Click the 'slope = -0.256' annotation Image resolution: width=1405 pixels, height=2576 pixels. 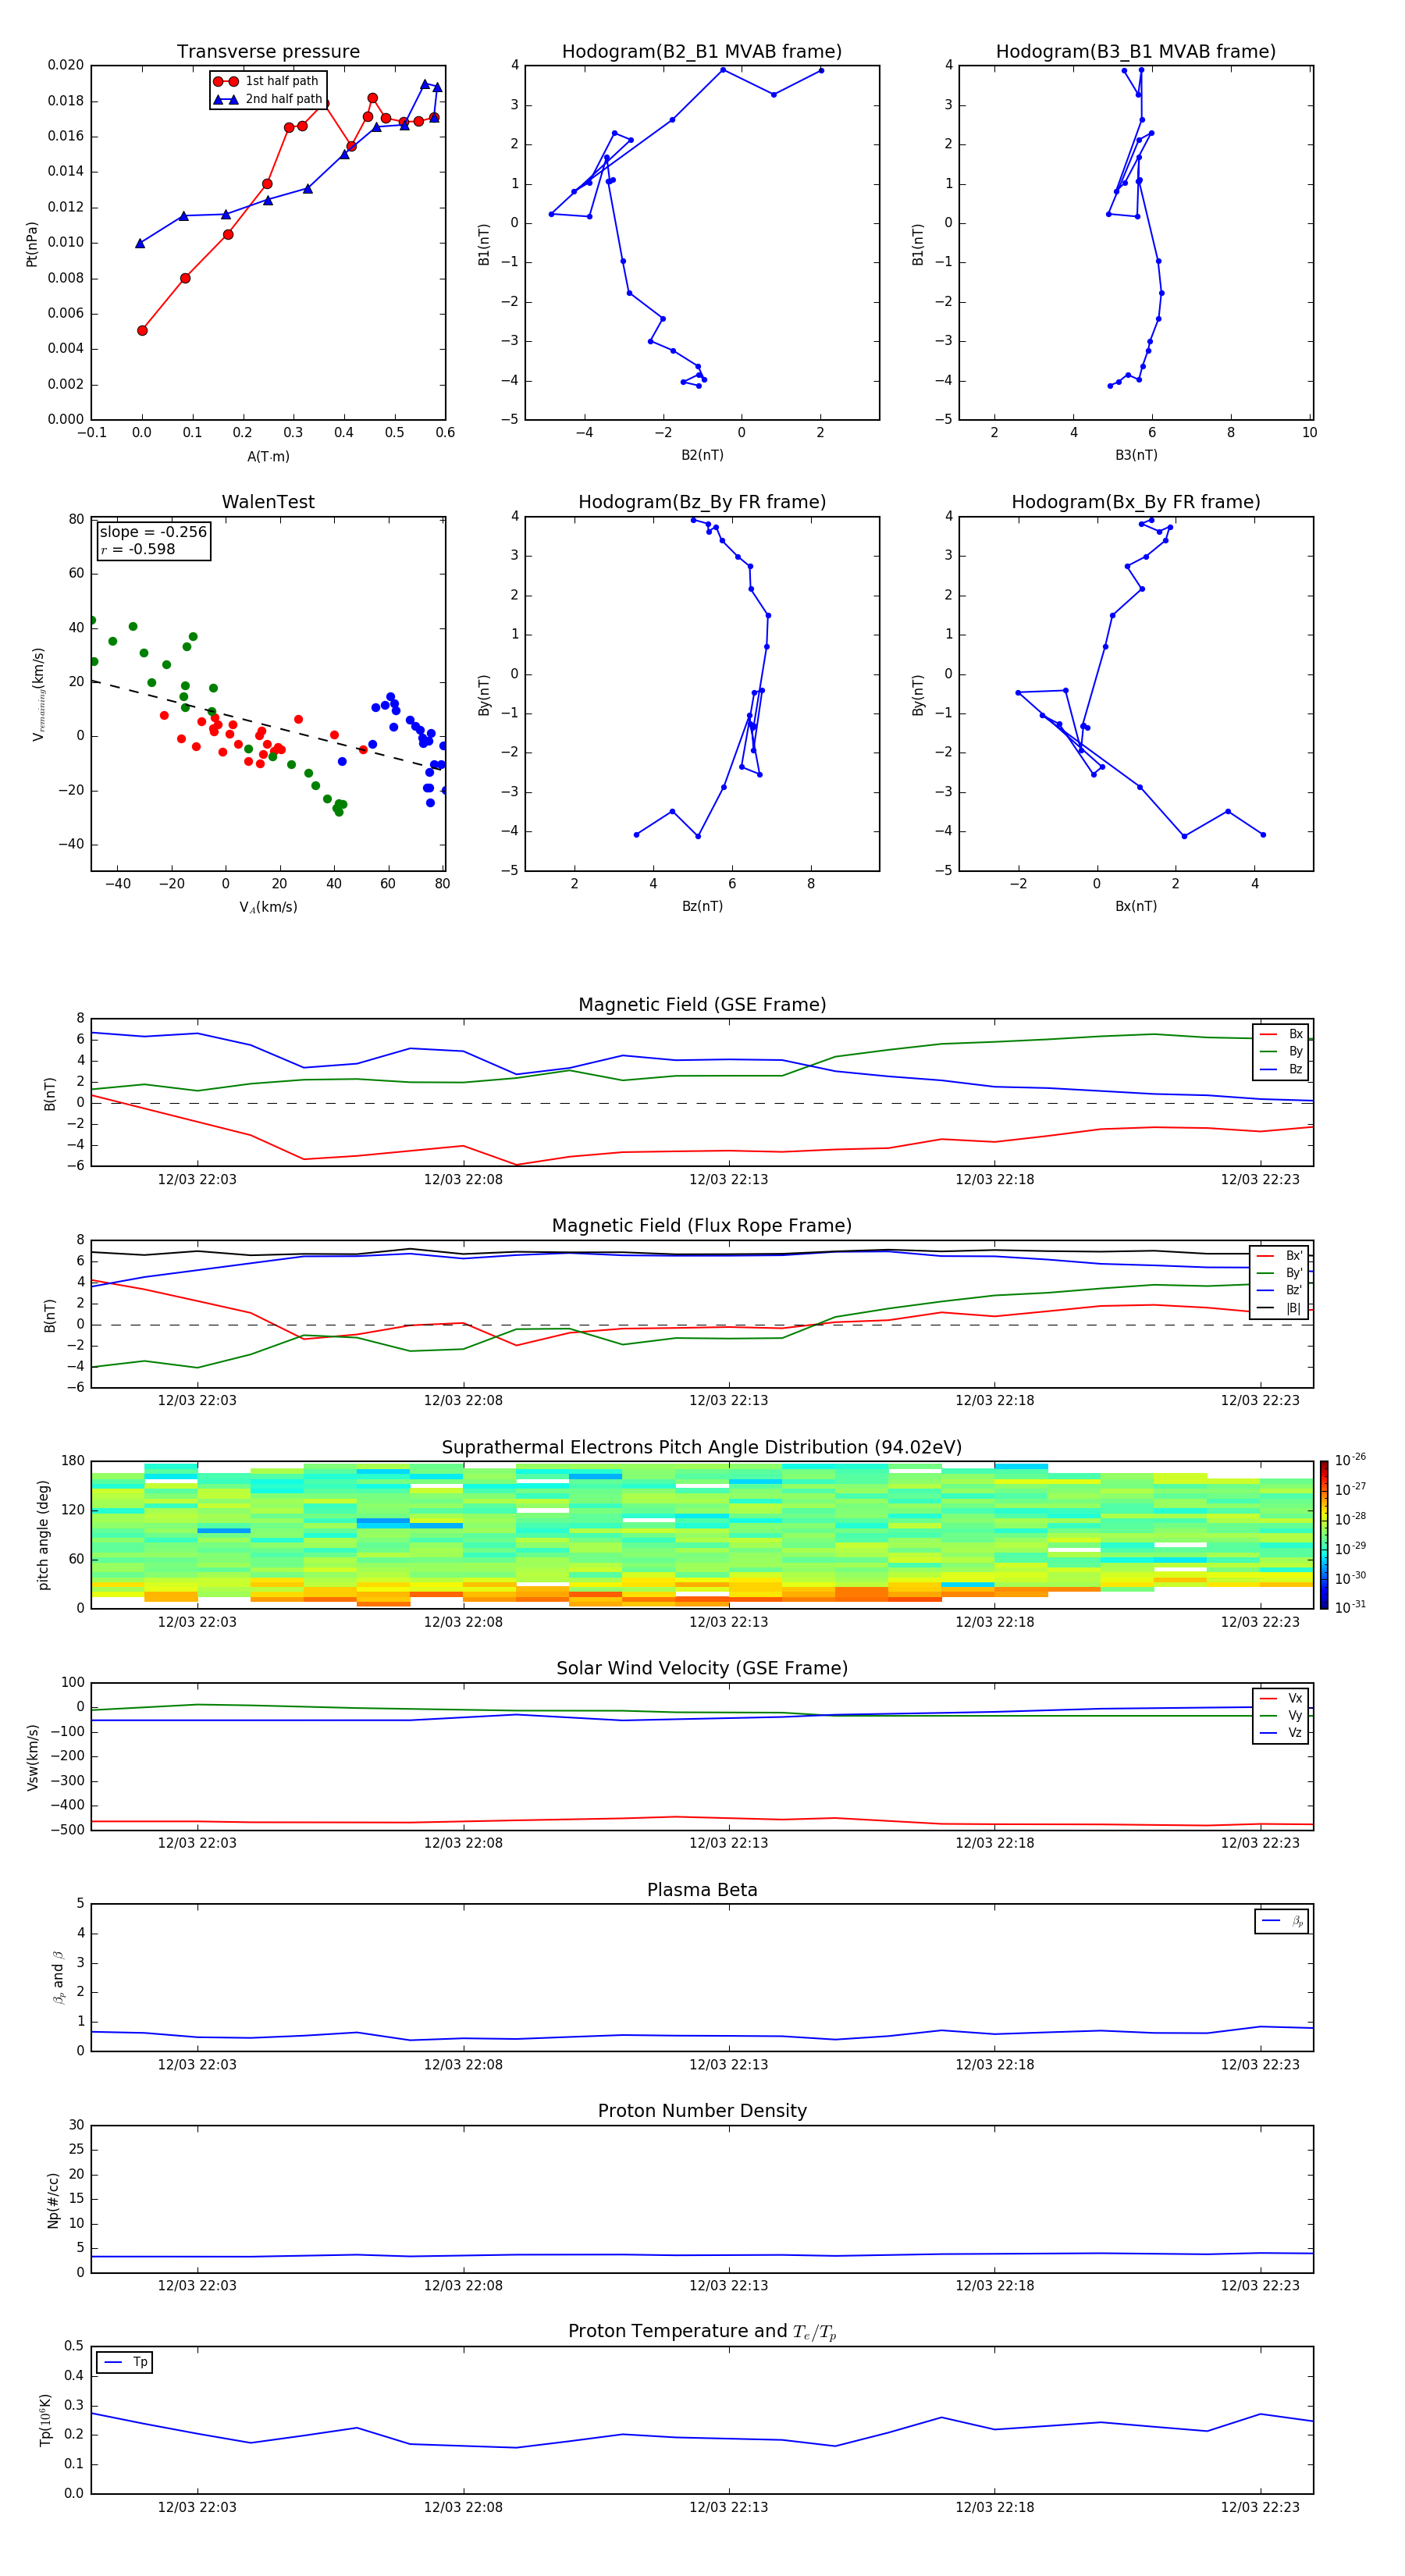(153, 532)
